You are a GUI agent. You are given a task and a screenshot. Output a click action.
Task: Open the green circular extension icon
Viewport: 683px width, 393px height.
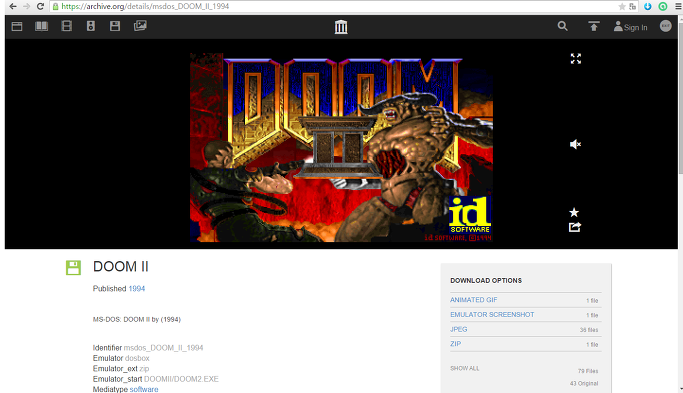point(663,7)
